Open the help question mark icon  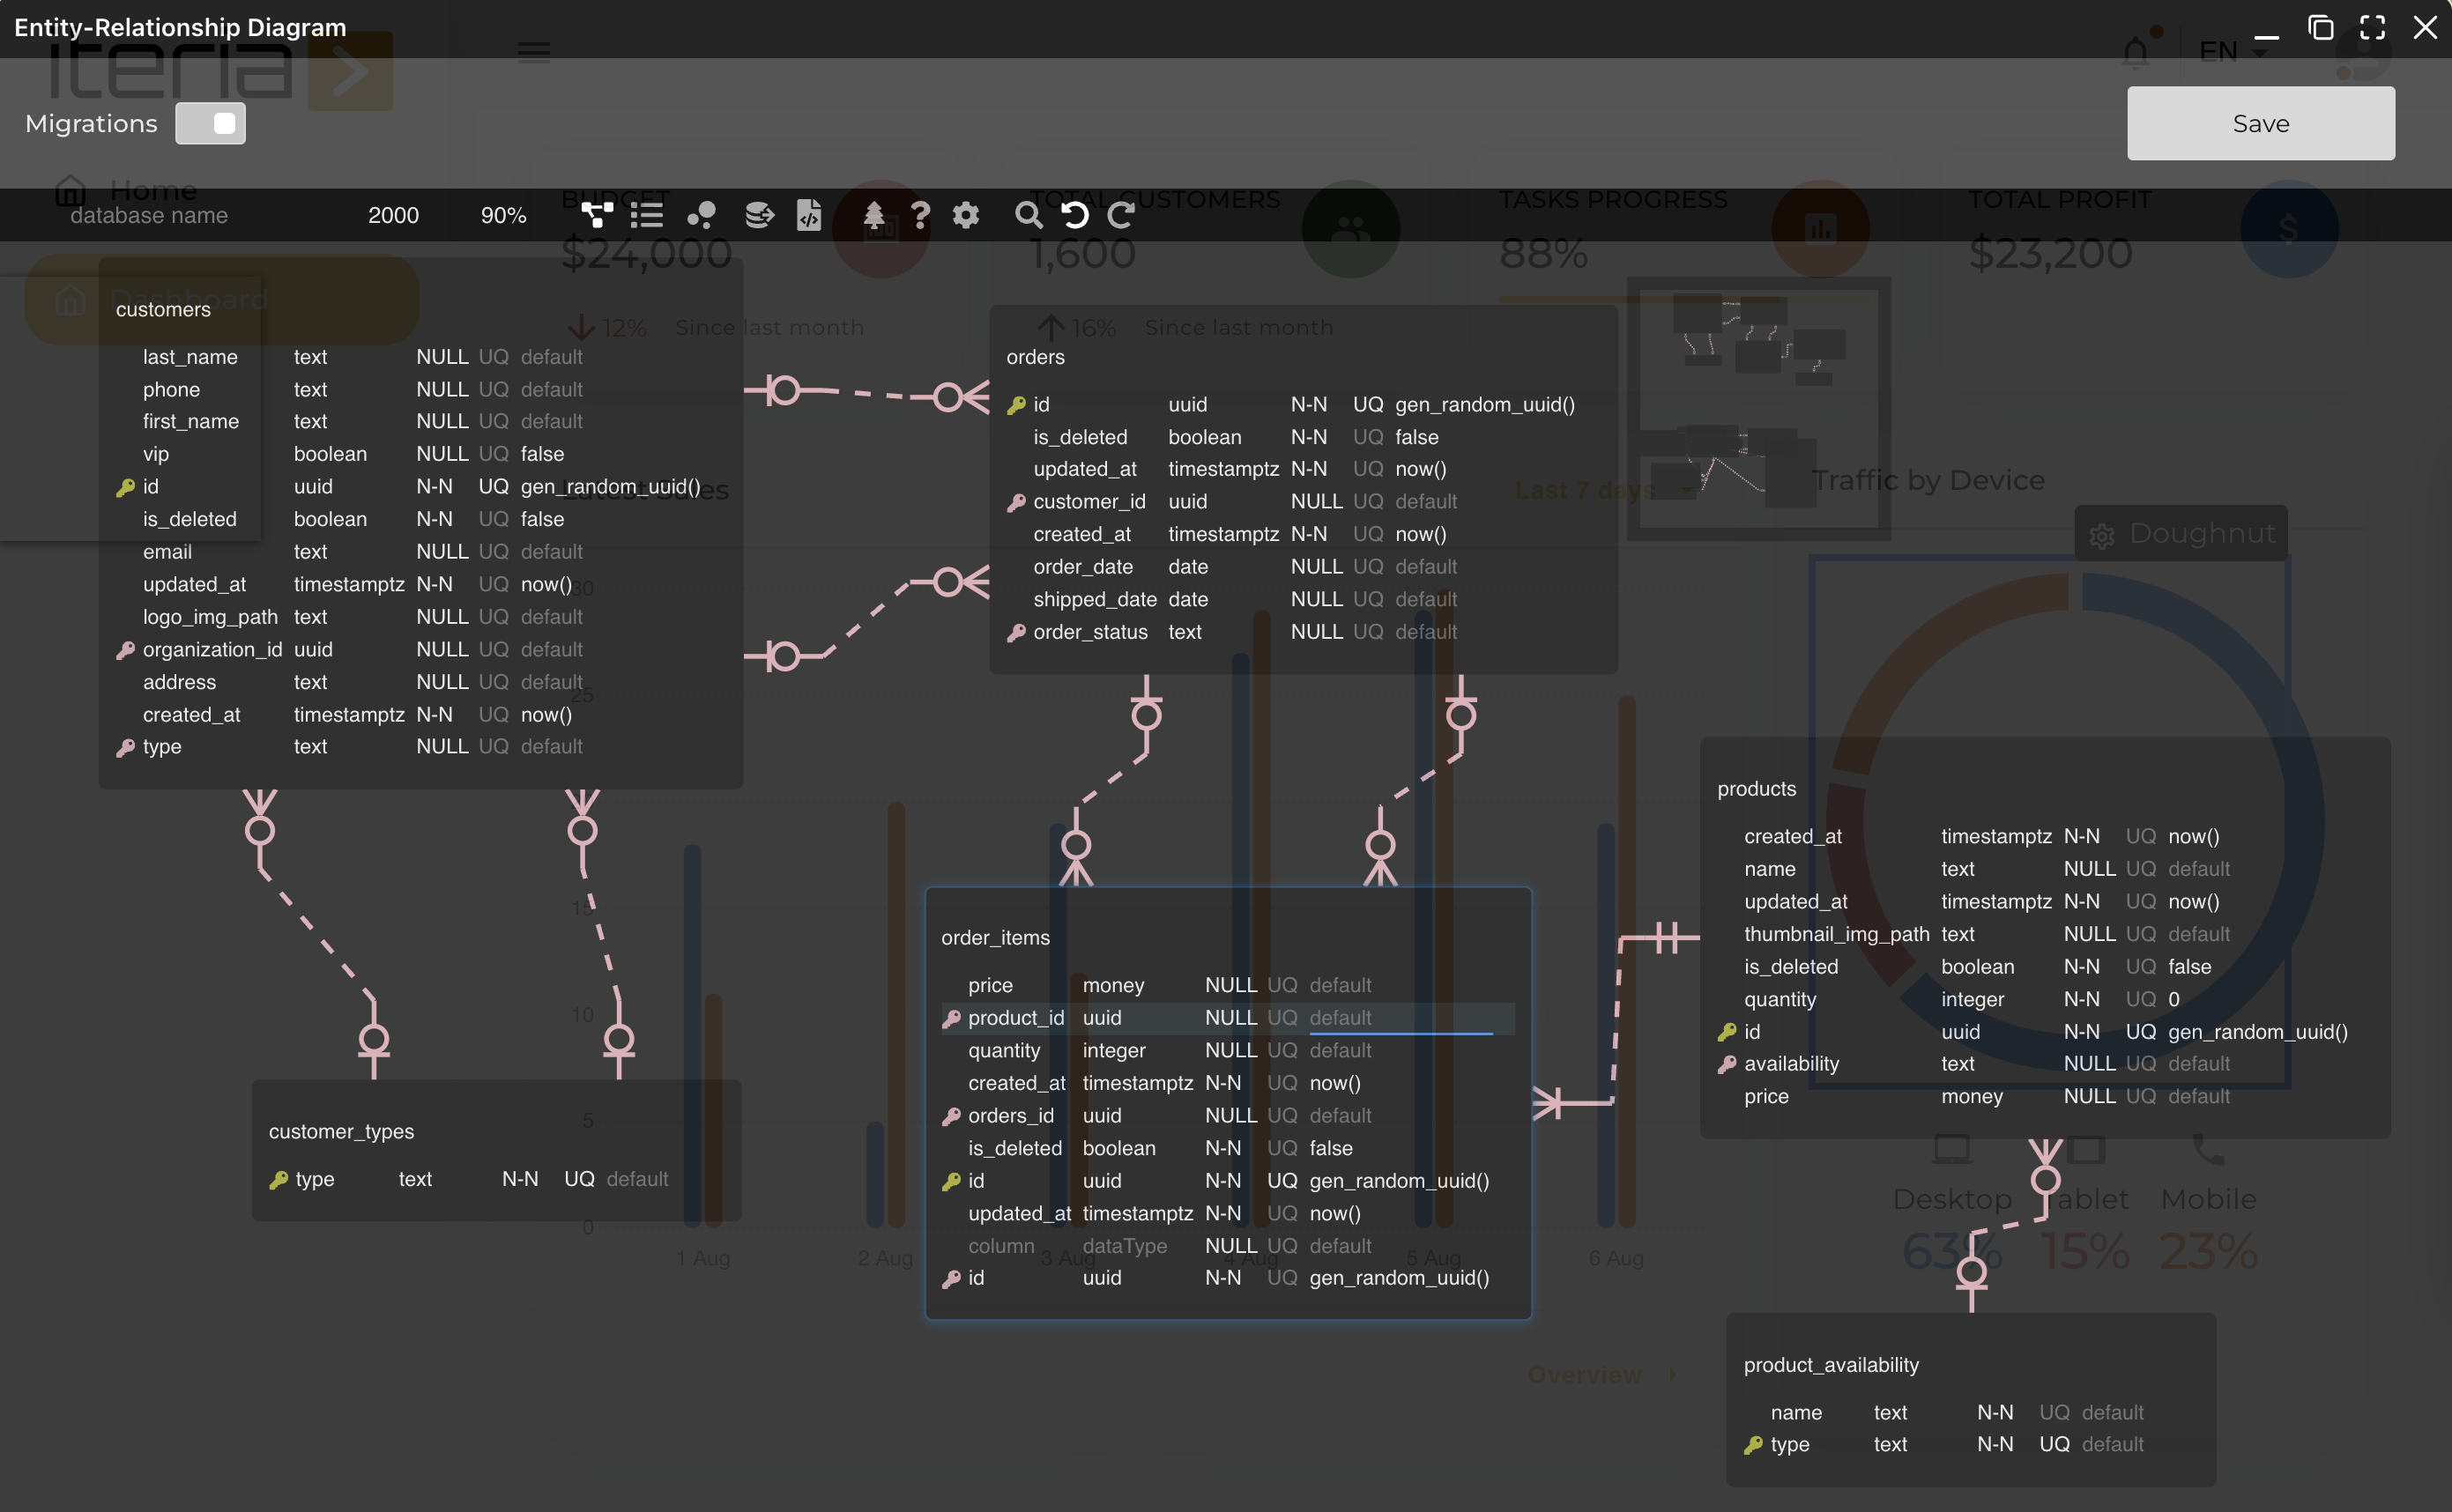pos(920,215)
